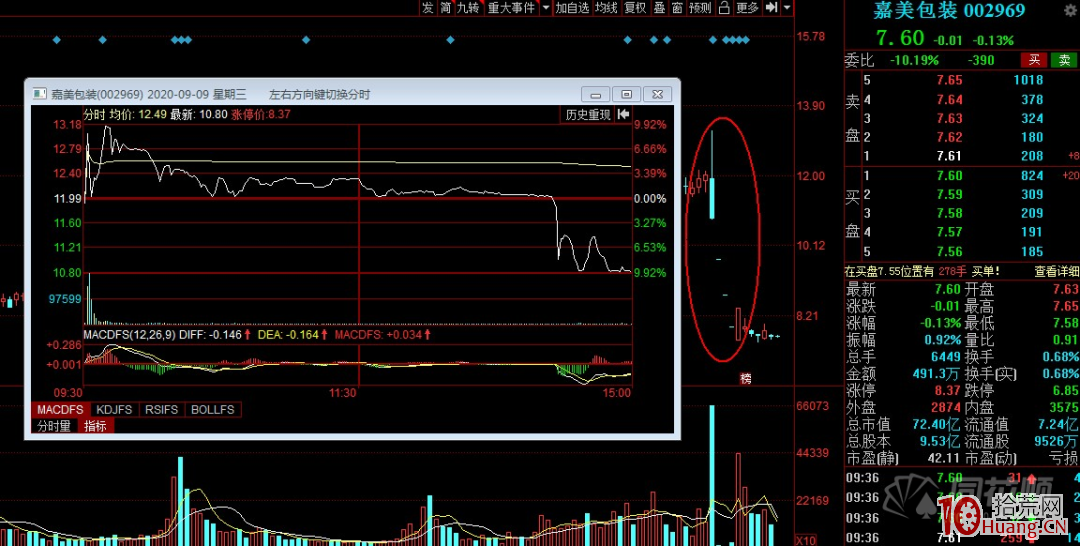This screenshot has width=1080, height=546.
Task: Select the 指标 tab
Action: (96, 426)
